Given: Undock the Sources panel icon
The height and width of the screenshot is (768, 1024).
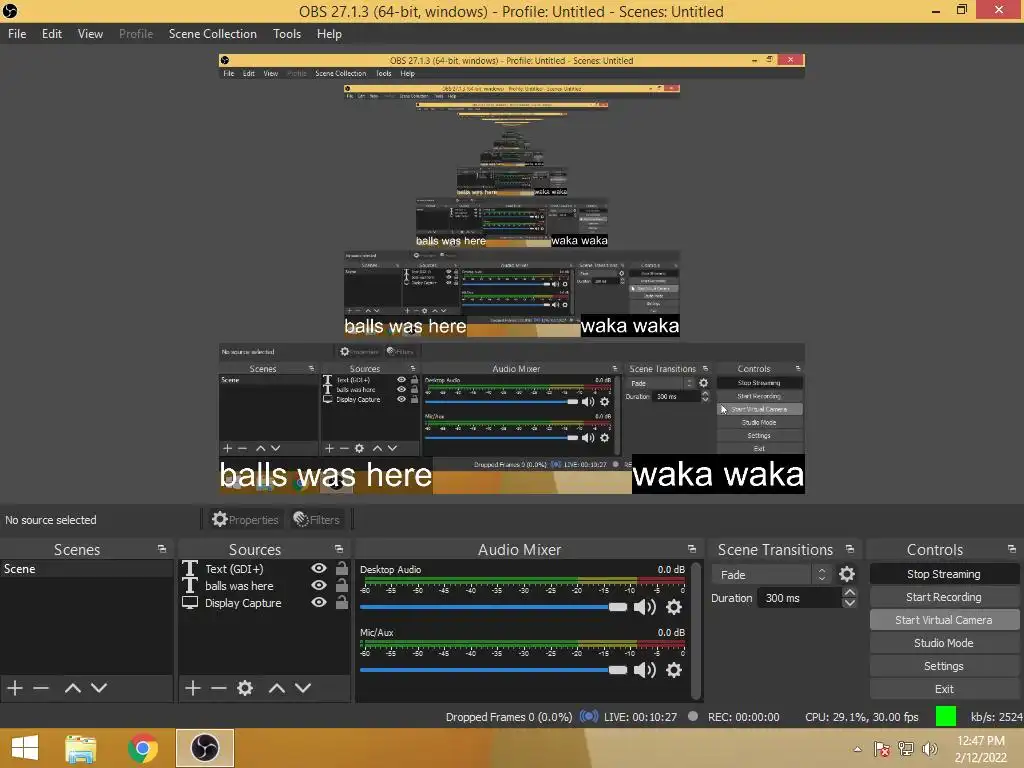Looking at the screenshot, I should 338,549.
